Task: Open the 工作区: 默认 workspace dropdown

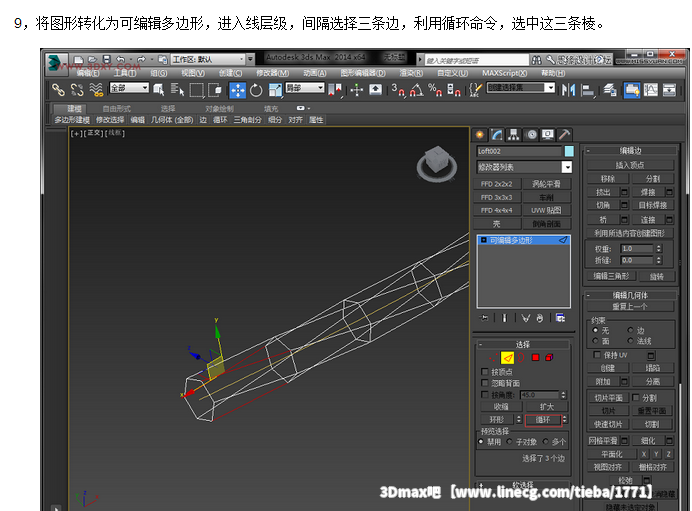Action: coord(208,59)
